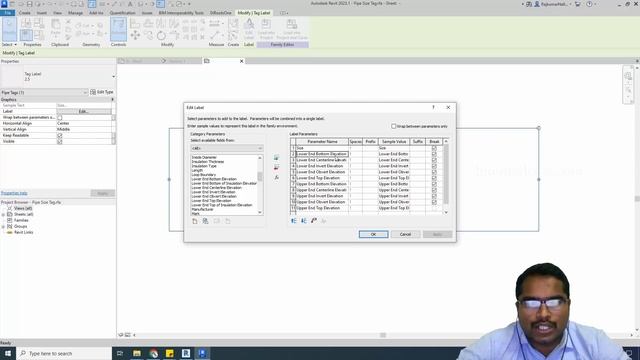Select Inside Diameter in category parameters list
640x360 pixels.
[x=204, y=158]
